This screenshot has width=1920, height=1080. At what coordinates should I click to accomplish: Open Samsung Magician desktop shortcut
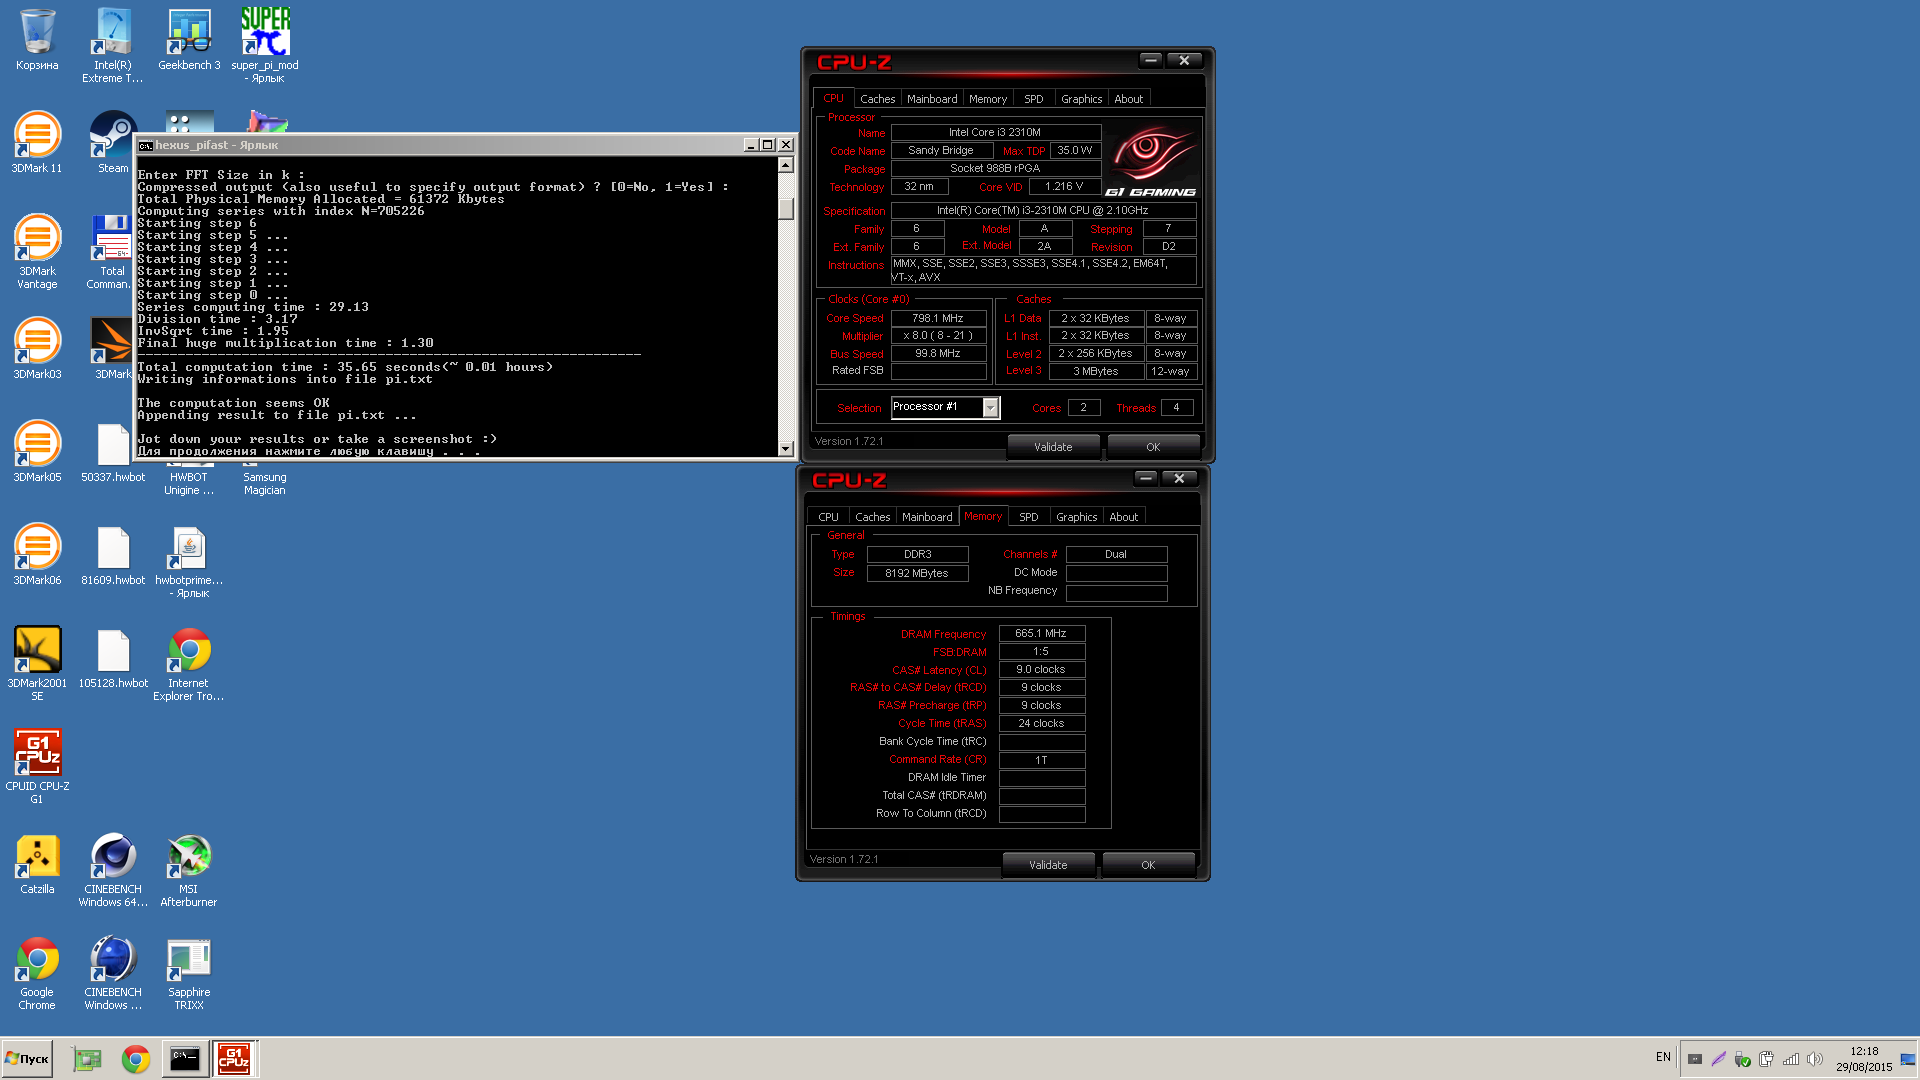[x=265, y=483]
